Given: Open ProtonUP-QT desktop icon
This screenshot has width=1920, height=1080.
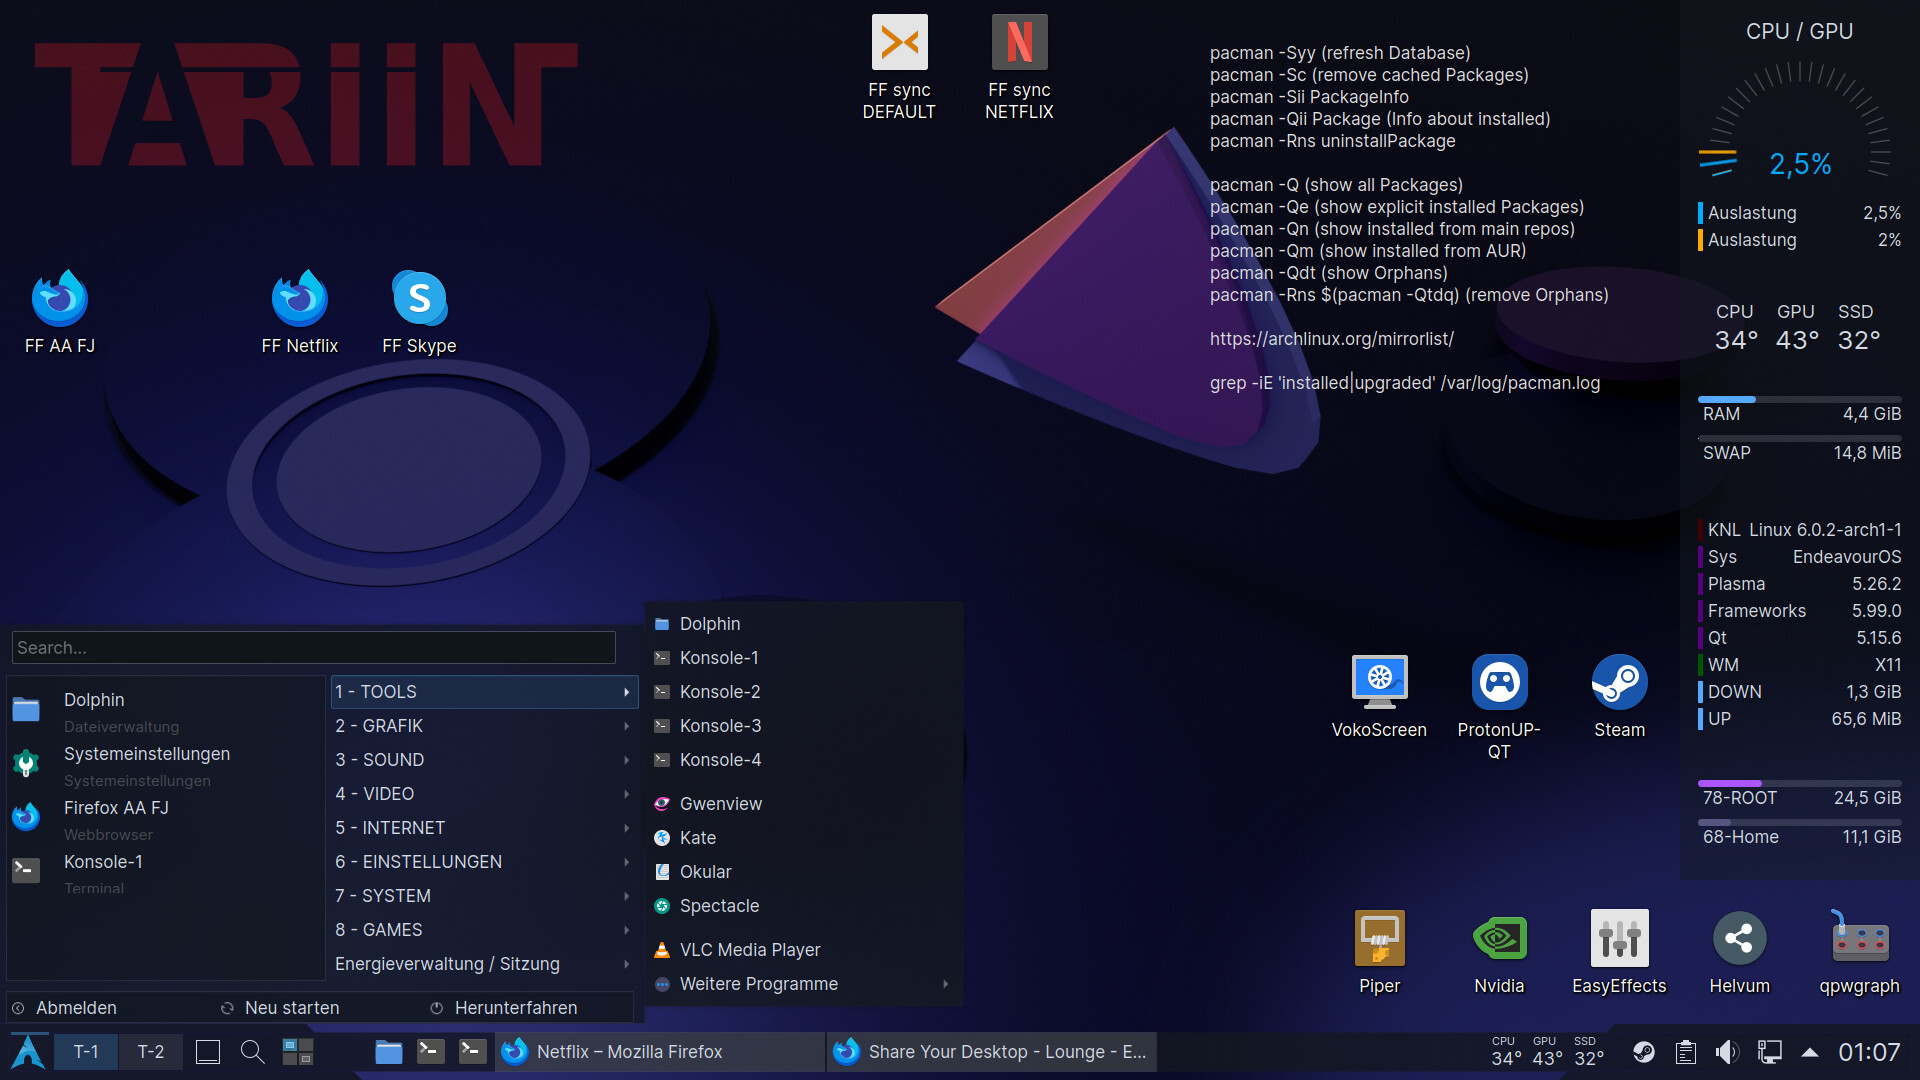Looking at the screenshot, I should (x=1499, y=707).
